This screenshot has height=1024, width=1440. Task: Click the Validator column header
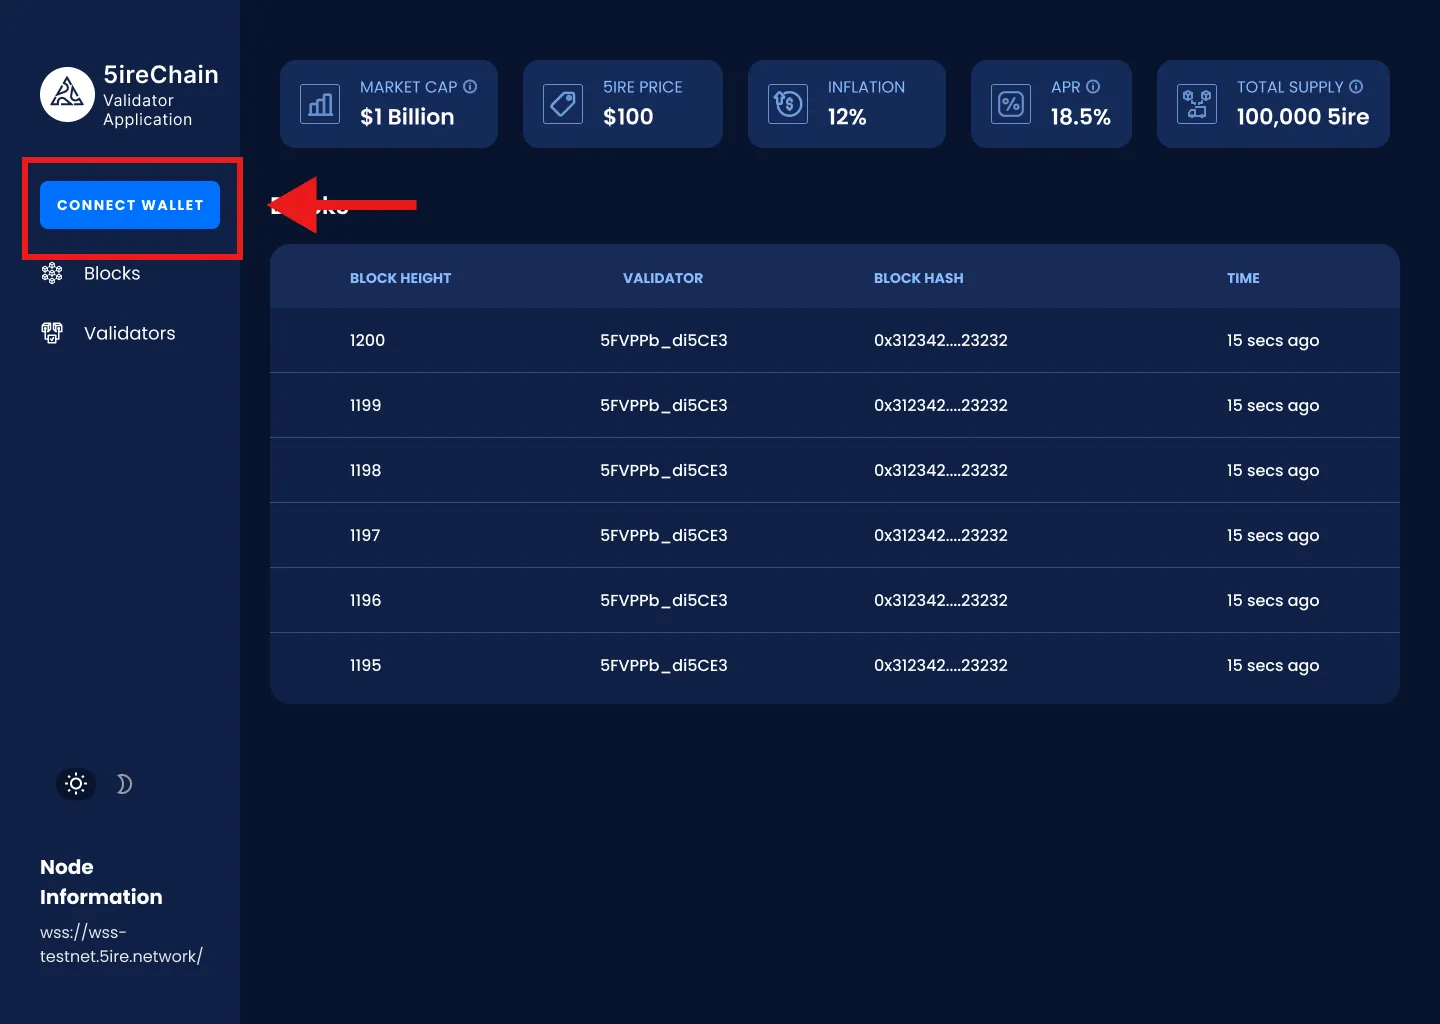click(663, 278)
